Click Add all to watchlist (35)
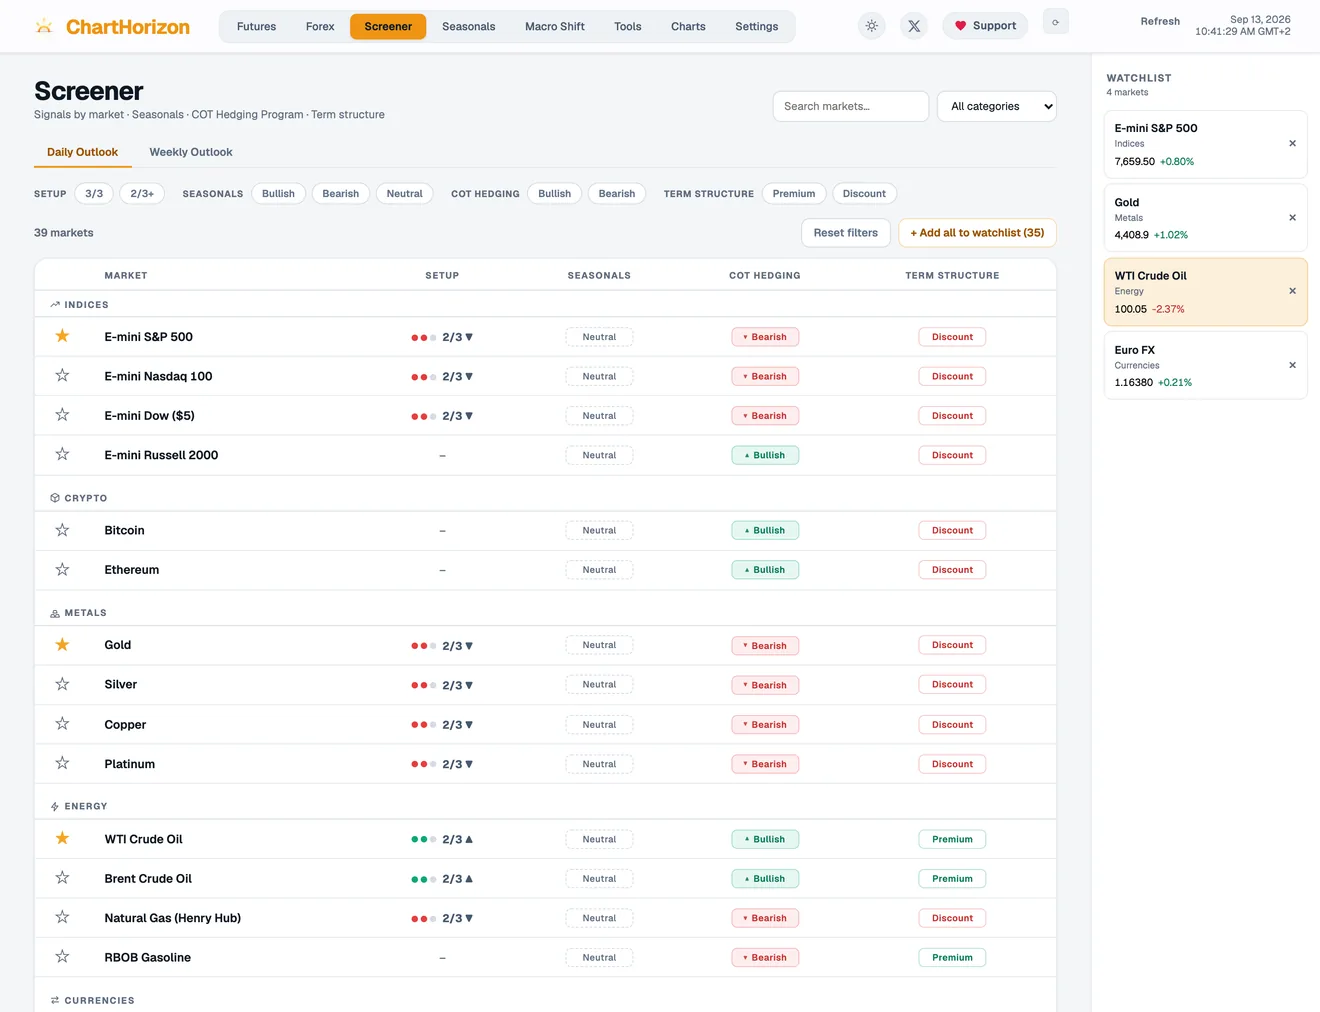 (977, 233)
